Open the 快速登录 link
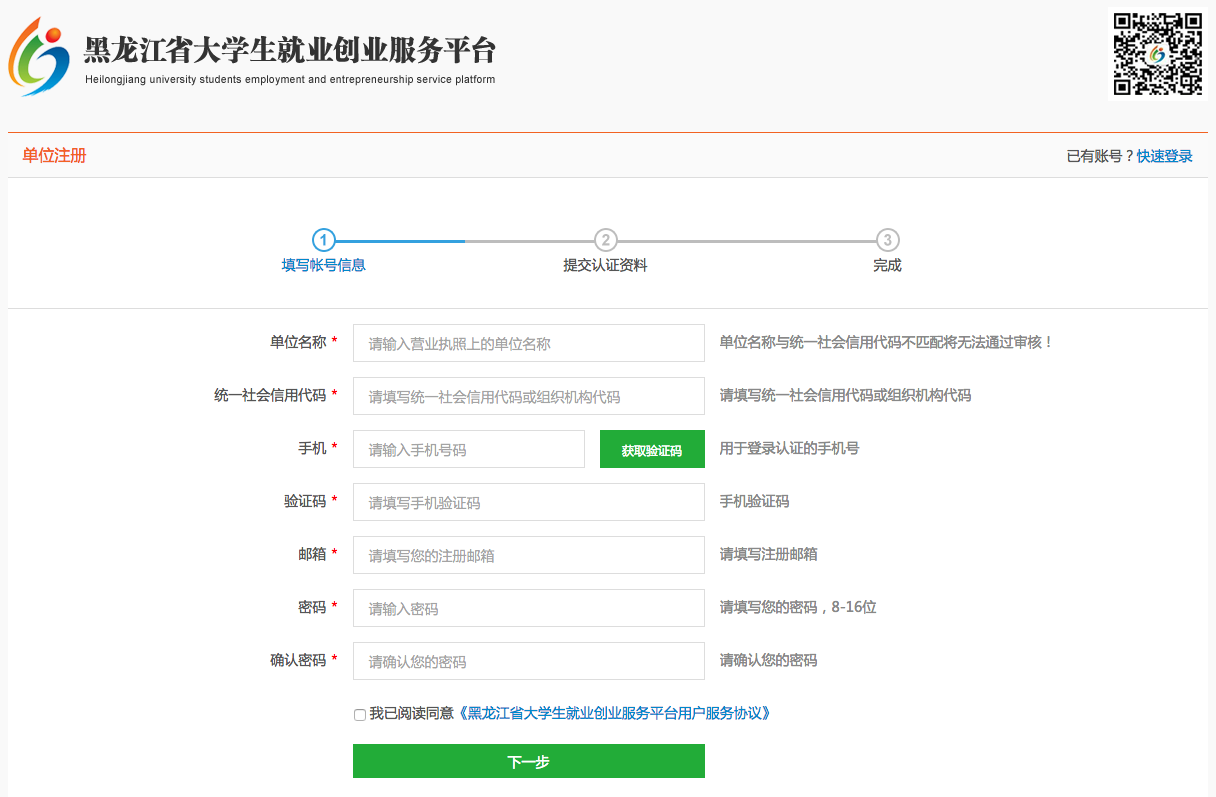Image resolution: width=1216 pixels, height=797 pixels. [1164, 156]
